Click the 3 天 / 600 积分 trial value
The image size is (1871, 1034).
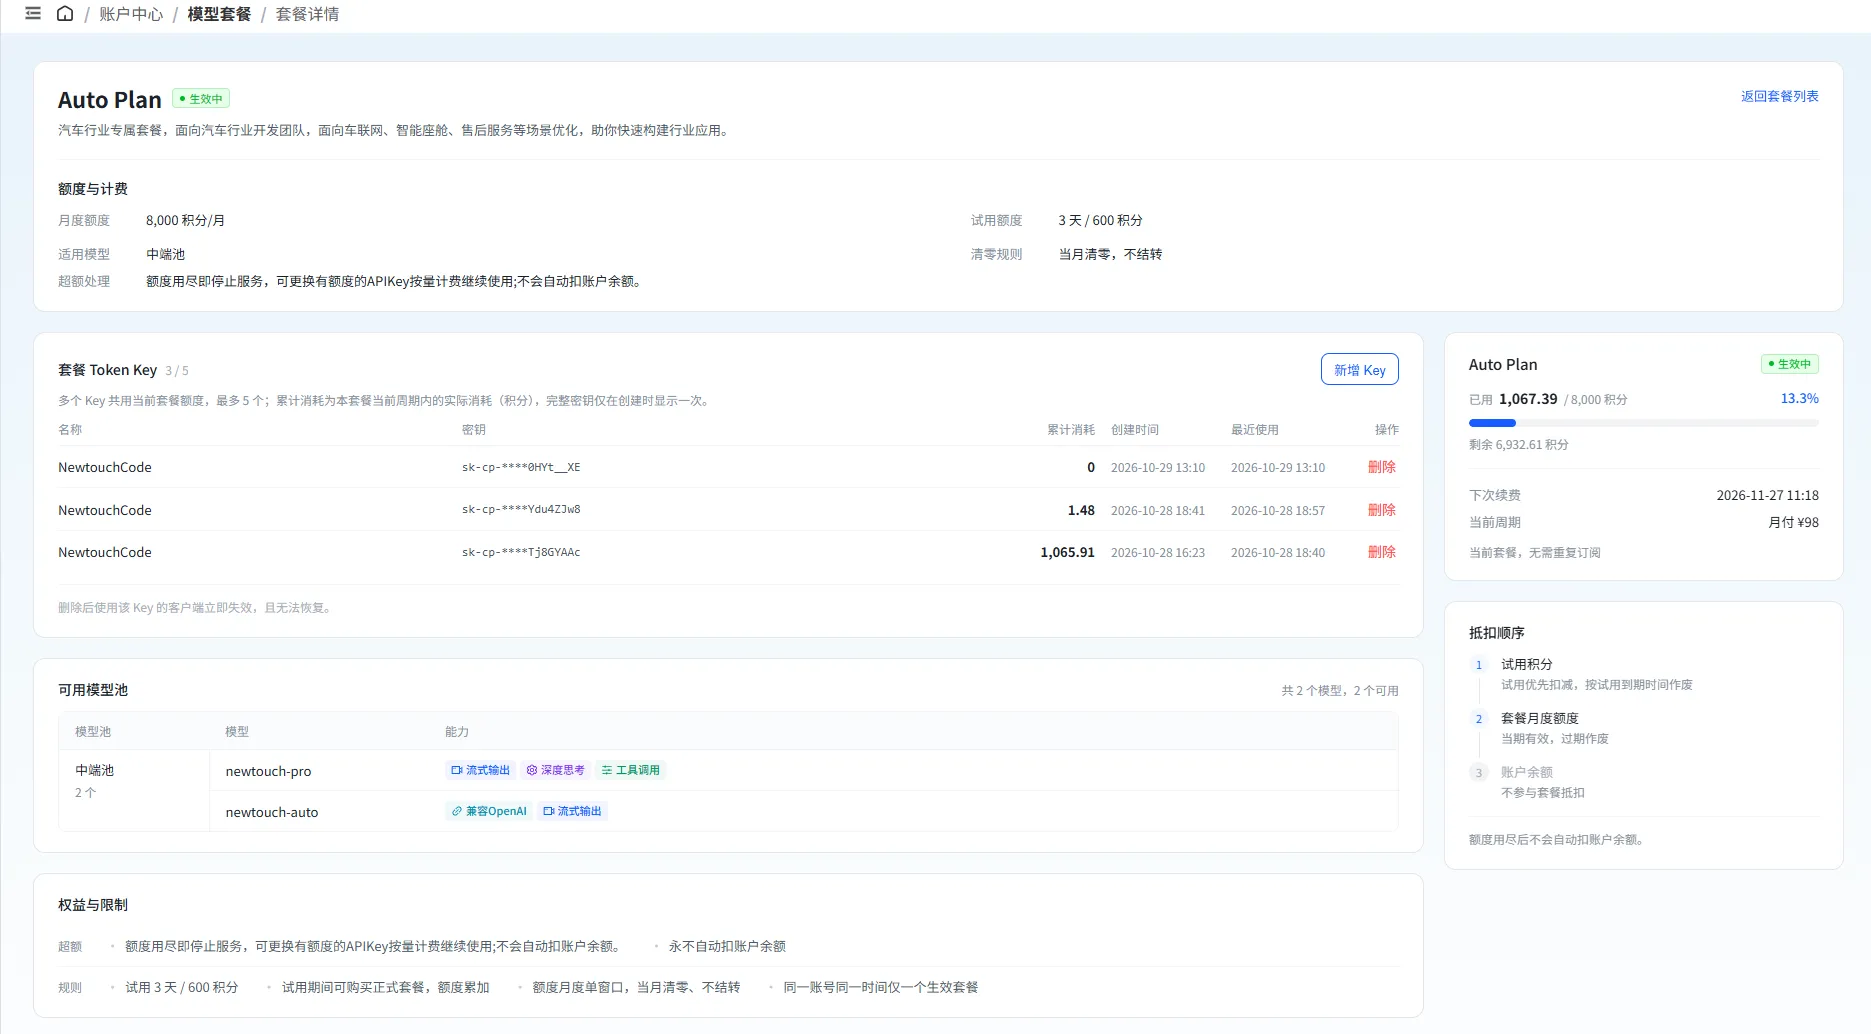(x=1100, y=220)
